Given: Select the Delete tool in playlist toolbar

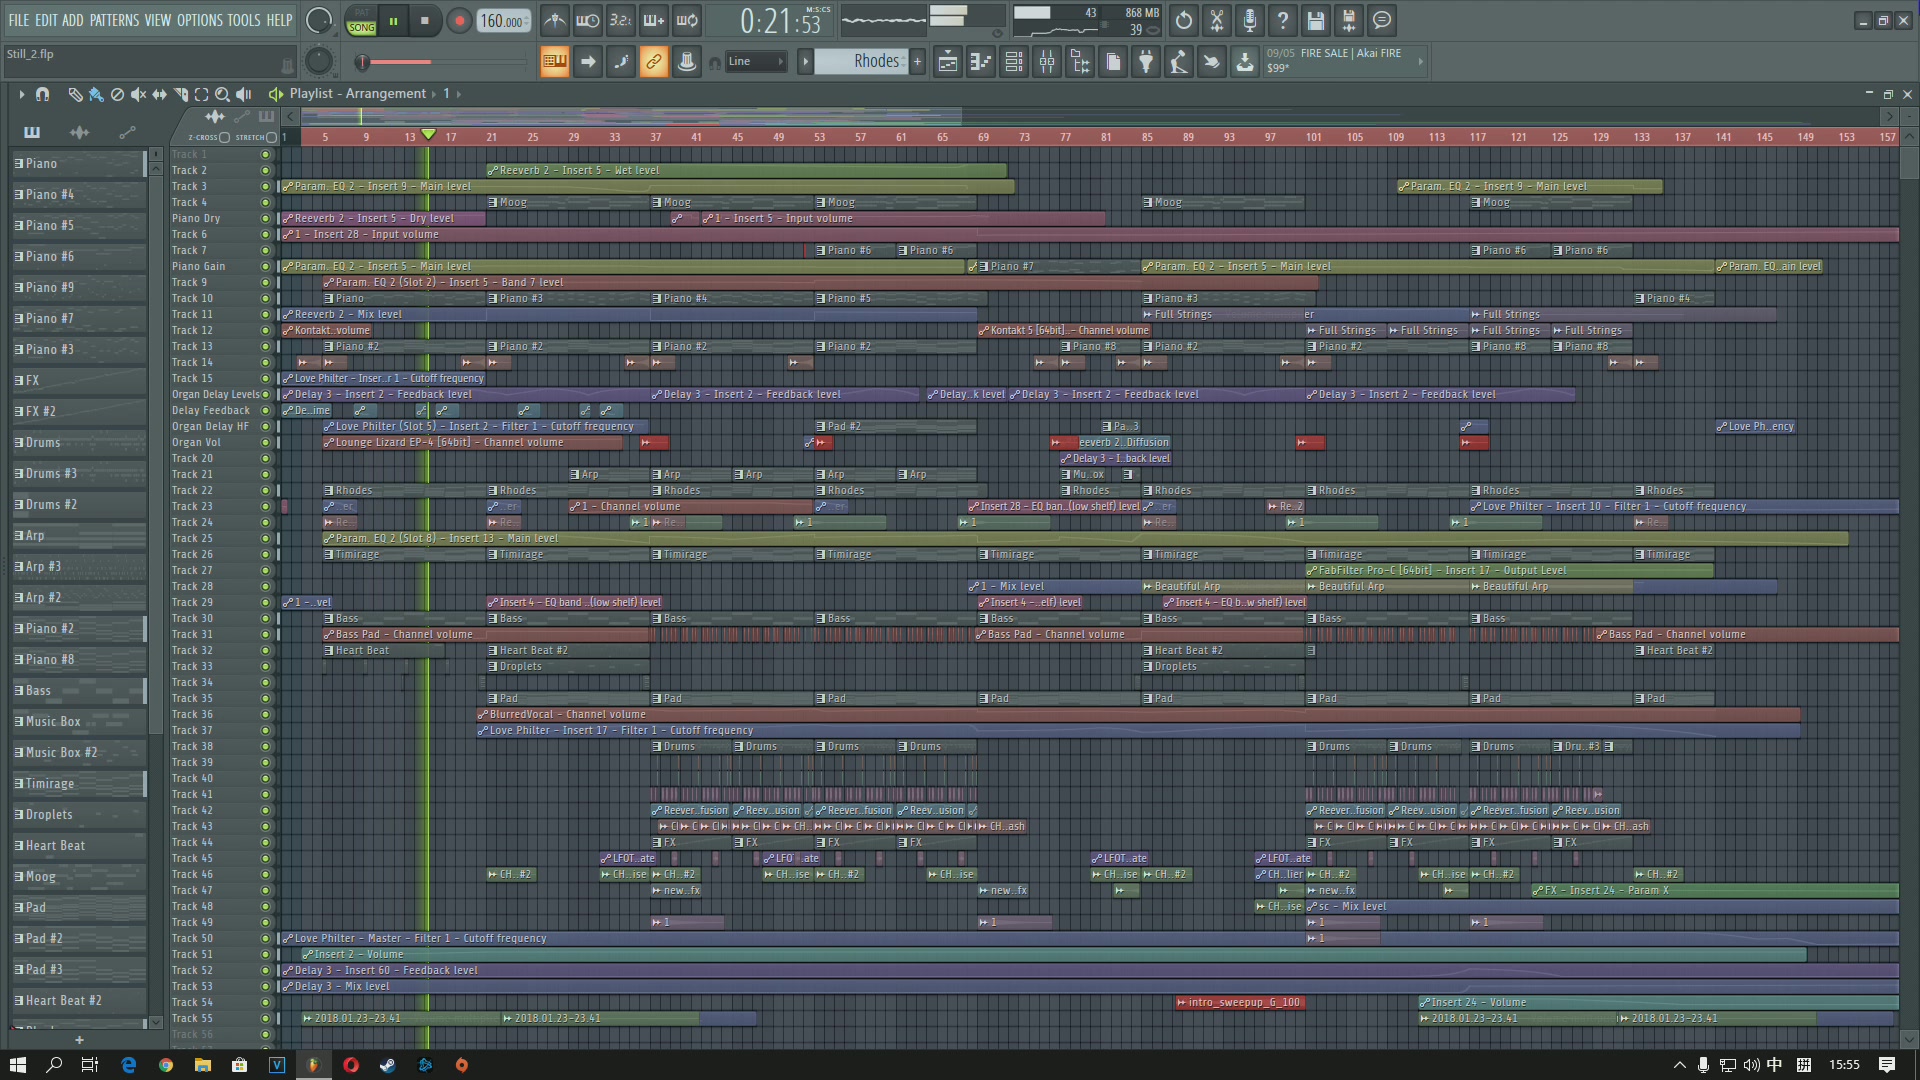Looking at the screenshot, I should pos(117,94).
